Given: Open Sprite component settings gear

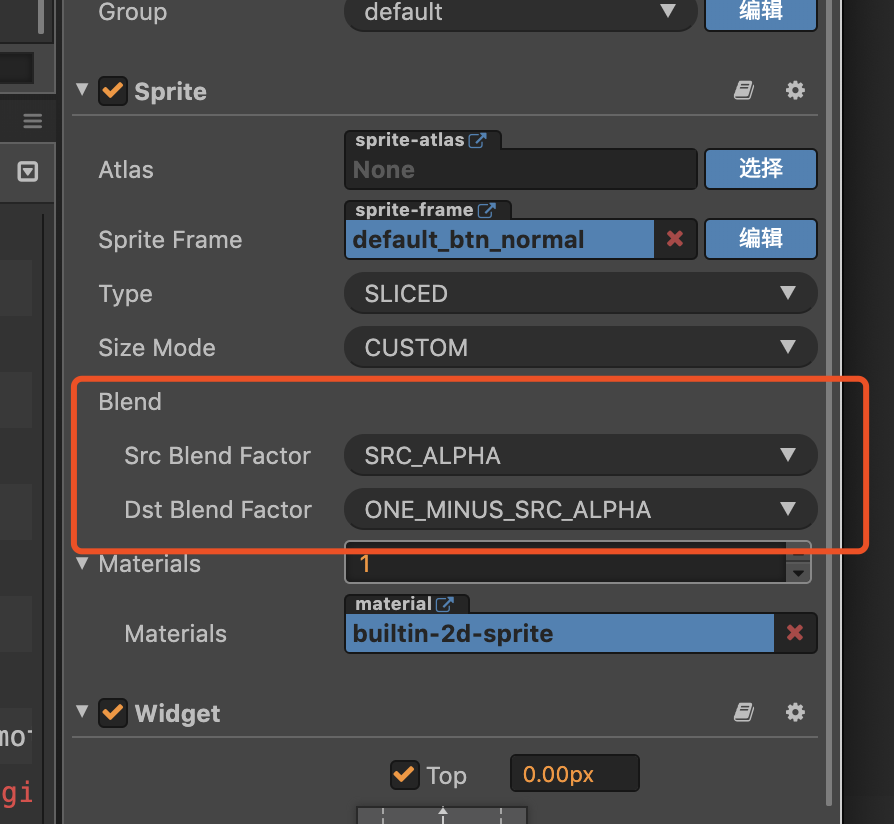Looking at the screenshot, I should click(795, 91).
